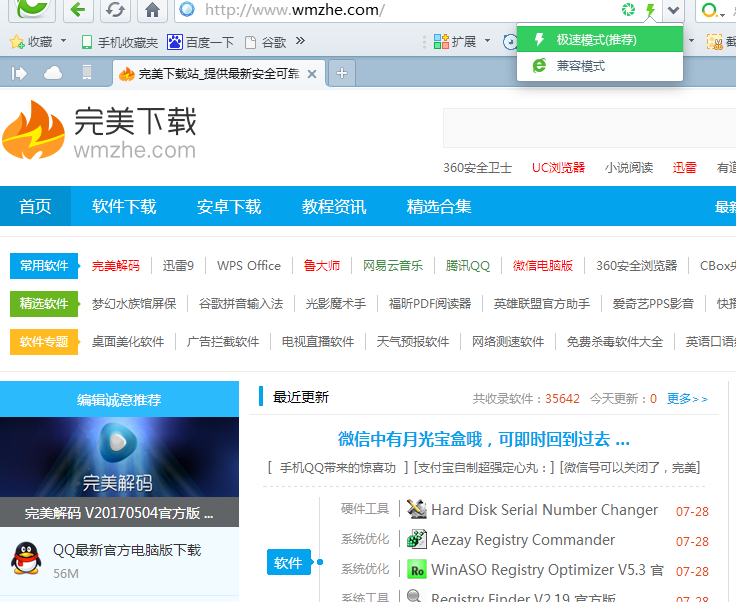Open 网络测速软件 topic link
Viewport: 736px width, 602px height.
coord(508,342)
